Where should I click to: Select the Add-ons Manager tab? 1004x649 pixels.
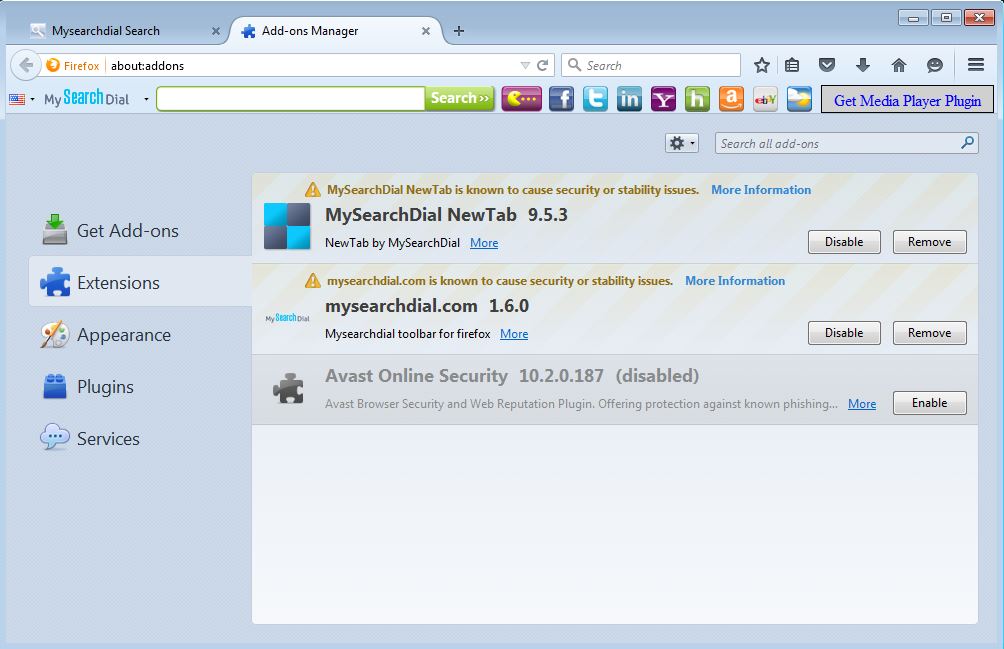[x=336, y=31]
